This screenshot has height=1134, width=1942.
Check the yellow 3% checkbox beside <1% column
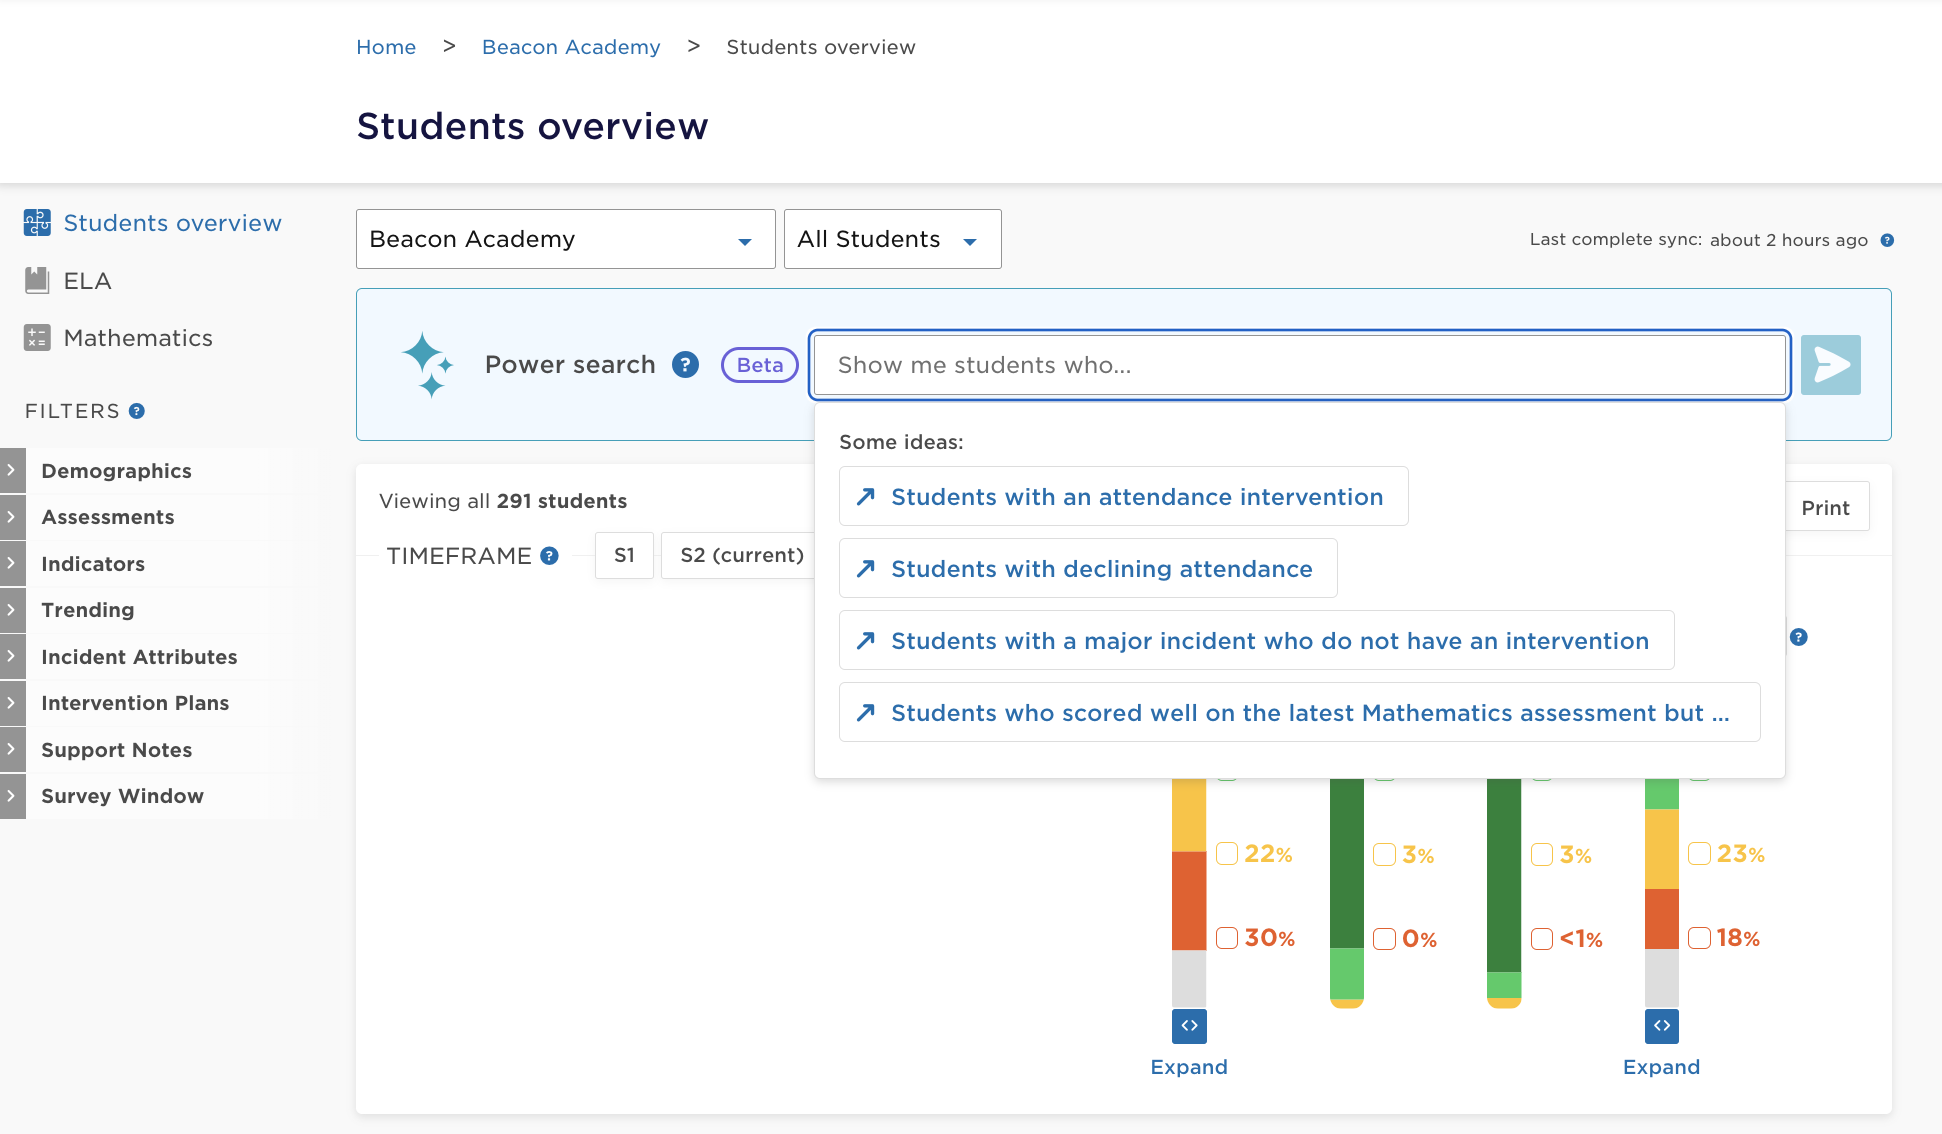[x=1542, y=855]
